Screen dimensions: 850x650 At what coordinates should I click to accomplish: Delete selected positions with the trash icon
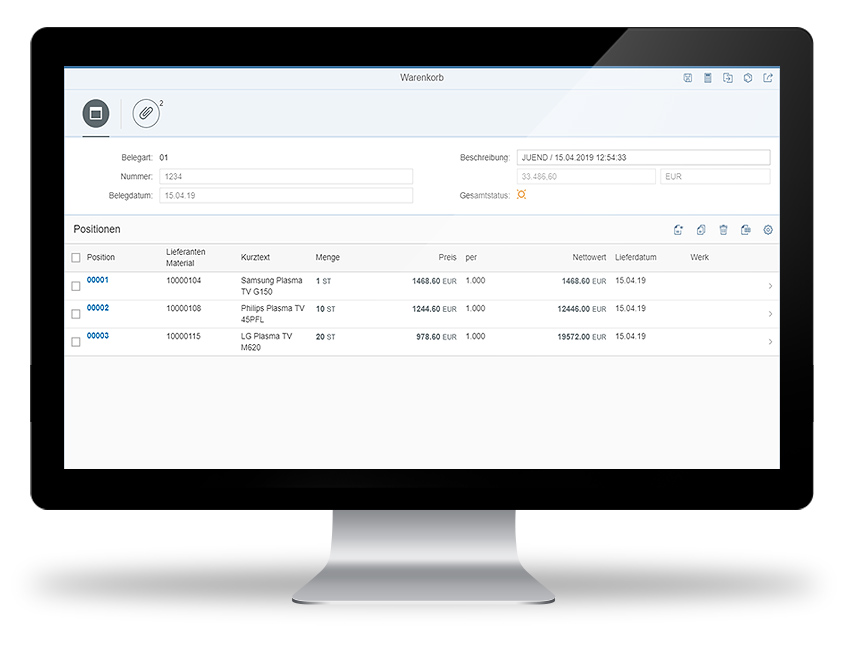point(723,230)
